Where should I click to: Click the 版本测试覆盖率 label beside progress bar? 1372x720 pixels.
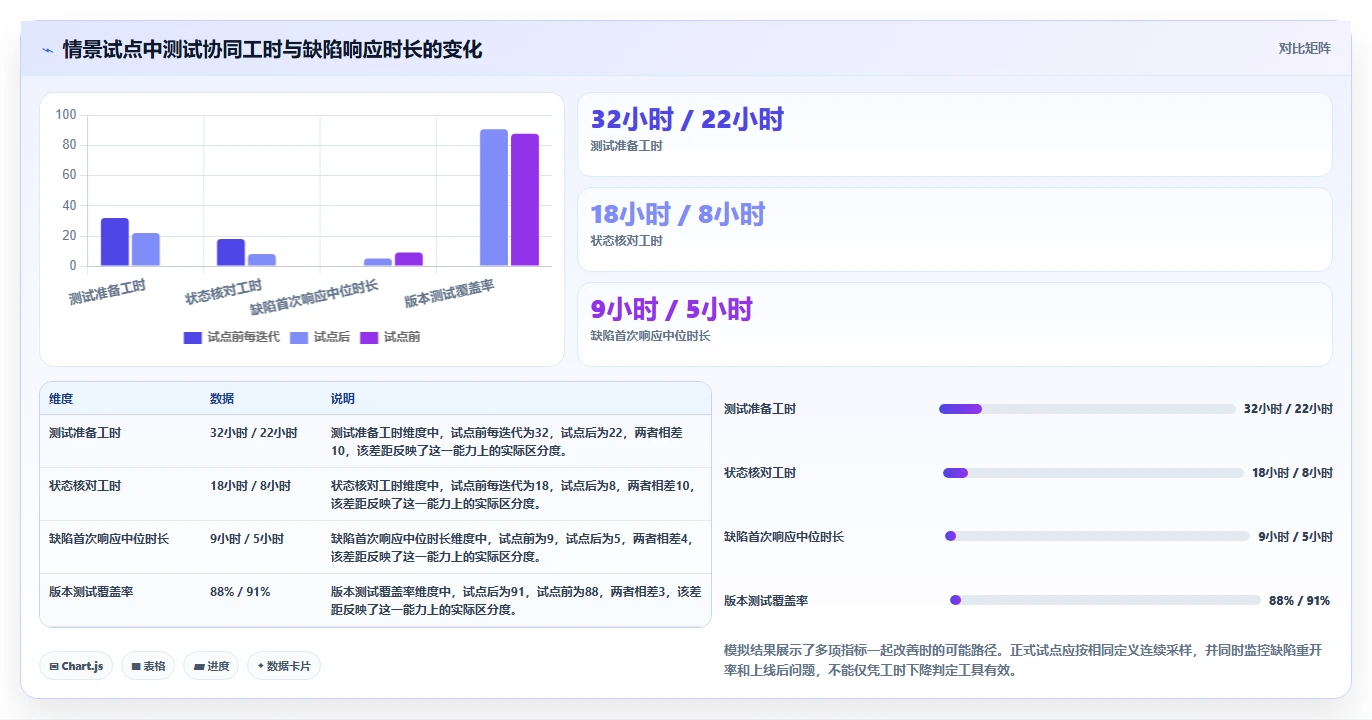click(x=766, y=601)
